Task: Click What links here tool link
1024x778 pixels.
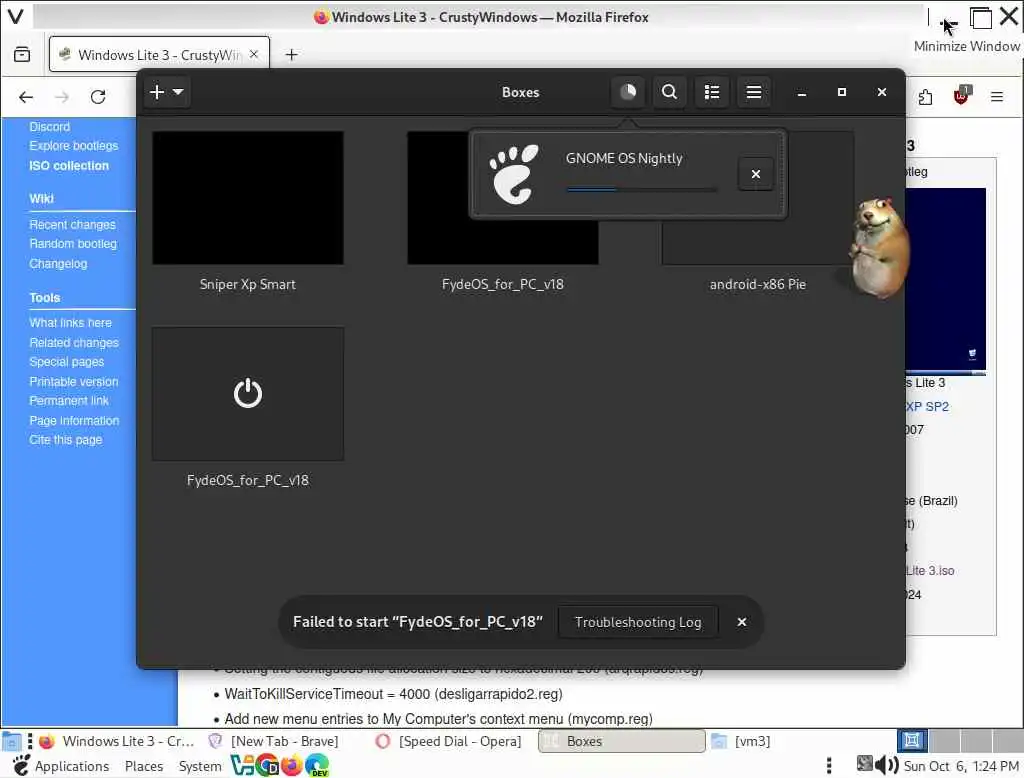Action: (71, 323)
